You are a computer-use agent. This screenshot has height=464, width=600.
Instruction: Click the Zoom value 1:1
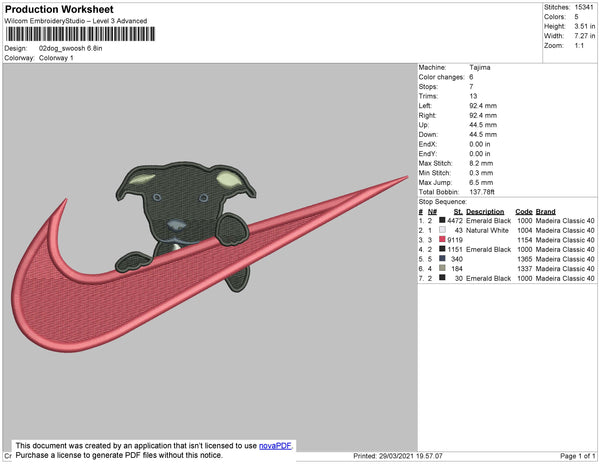tap(579, 46)
